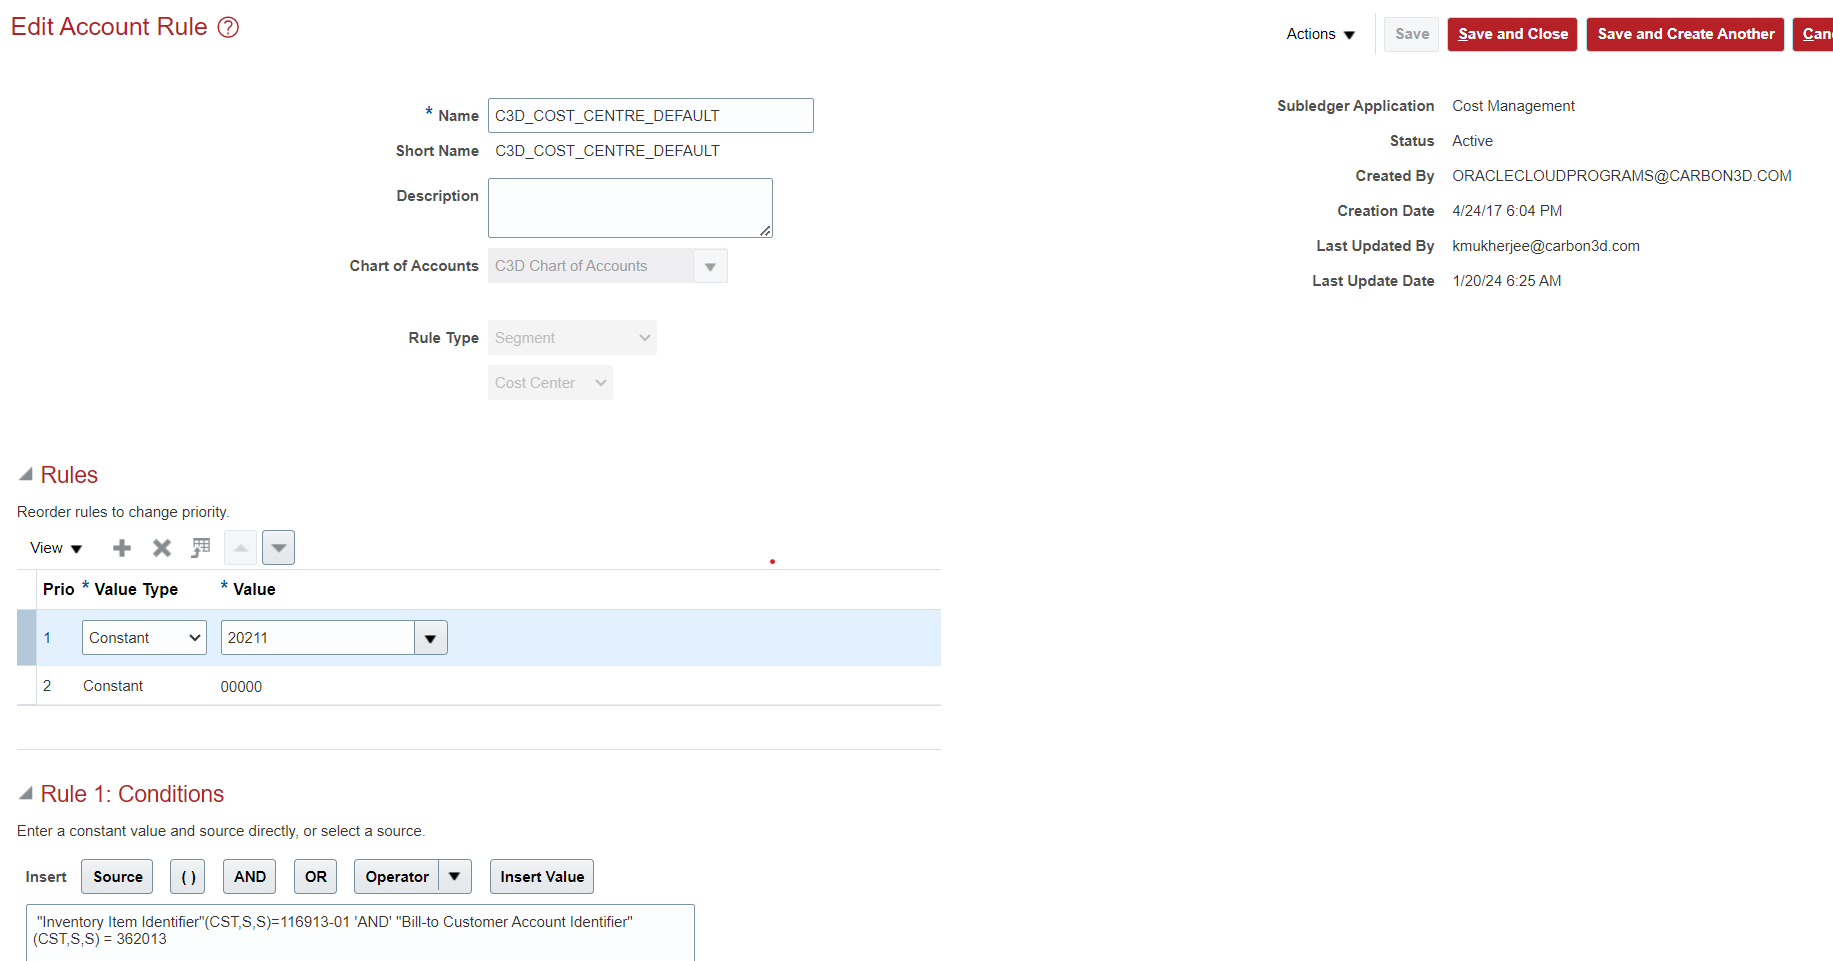Click the Value column header
Image resolution: width=1833 pixels, height=961 pixels.
click(254, 589)
